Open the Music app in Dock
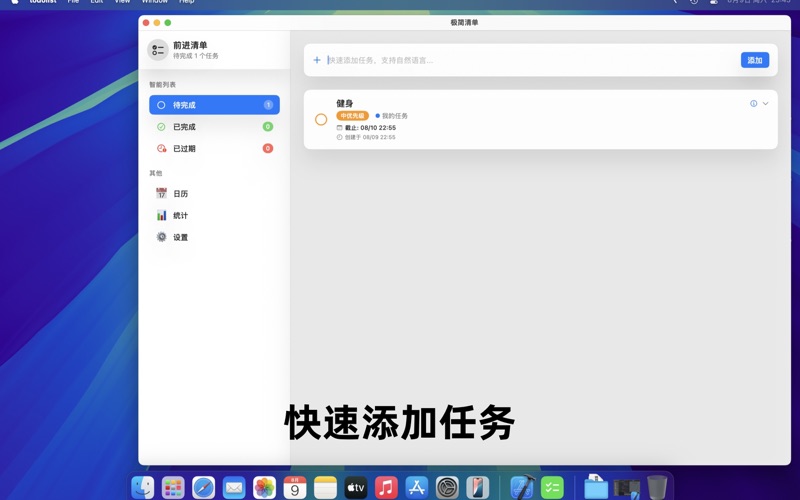 pyautogui.click(x=386, y=487)
